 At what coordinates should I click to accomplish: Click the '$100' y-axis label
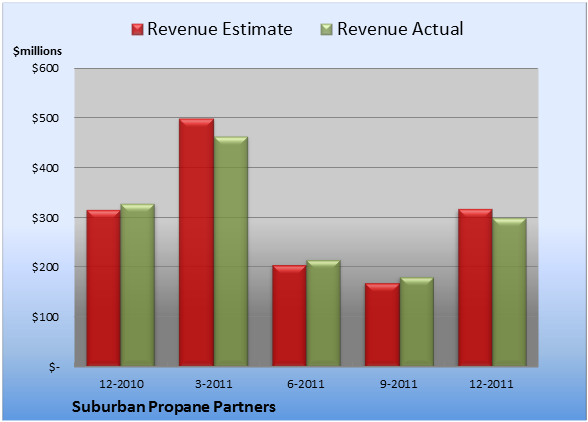click(45, 317)
